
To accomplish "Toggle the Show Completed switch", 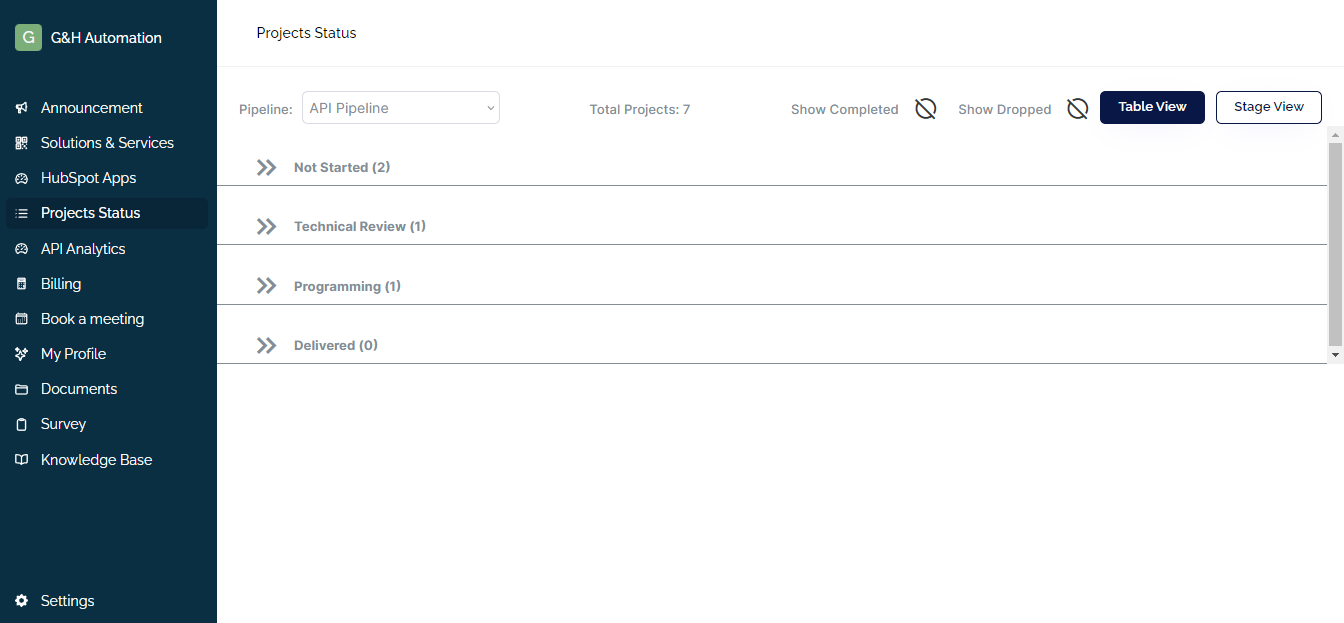I will (x=926, y=109).
